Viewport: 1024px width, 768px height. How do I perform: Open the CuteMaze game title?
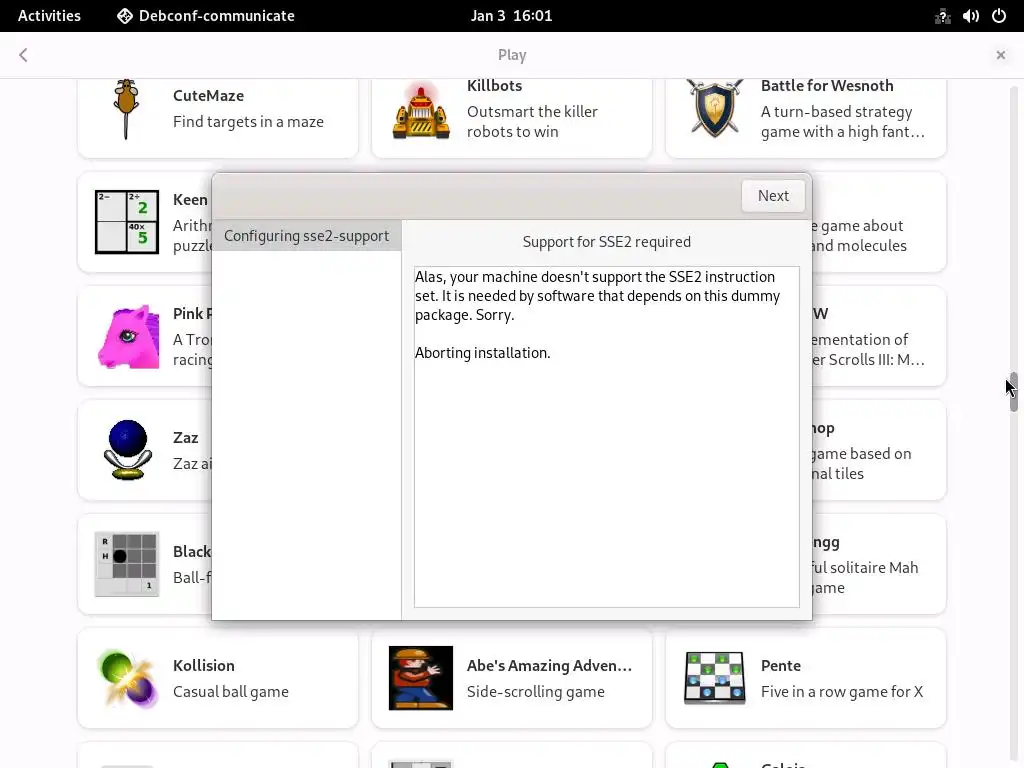pyautogui.click(x=208, y=95)
